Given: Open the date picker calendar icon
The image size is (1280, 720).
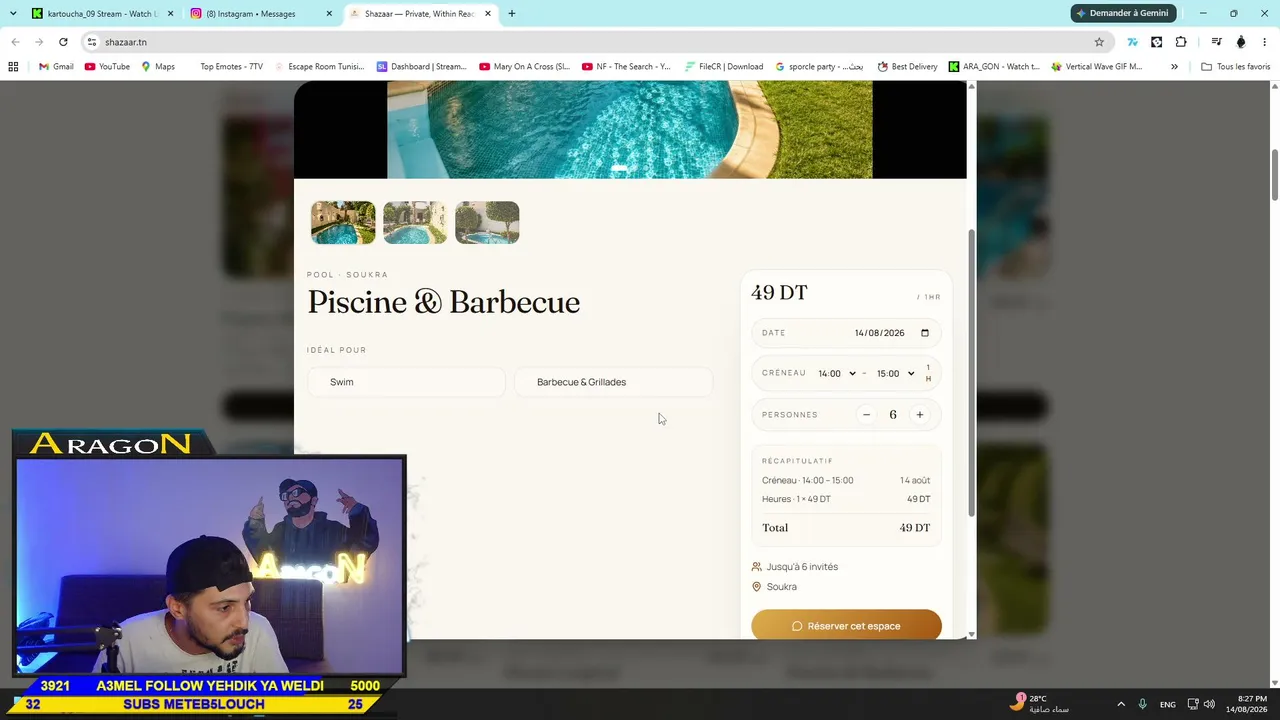Looking at the screenshot, I should pos(924,333).
